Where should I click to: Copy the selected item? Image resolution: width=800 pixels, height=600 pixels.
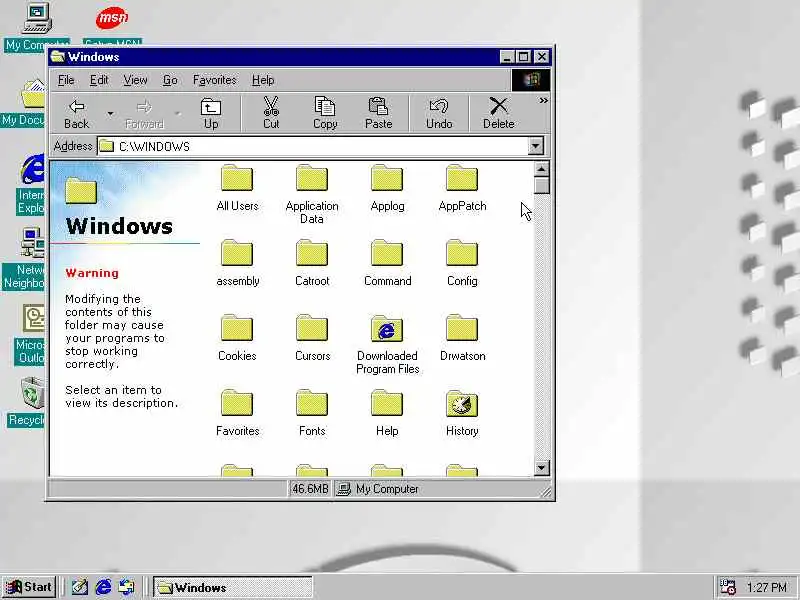click(x=325, y=113)
